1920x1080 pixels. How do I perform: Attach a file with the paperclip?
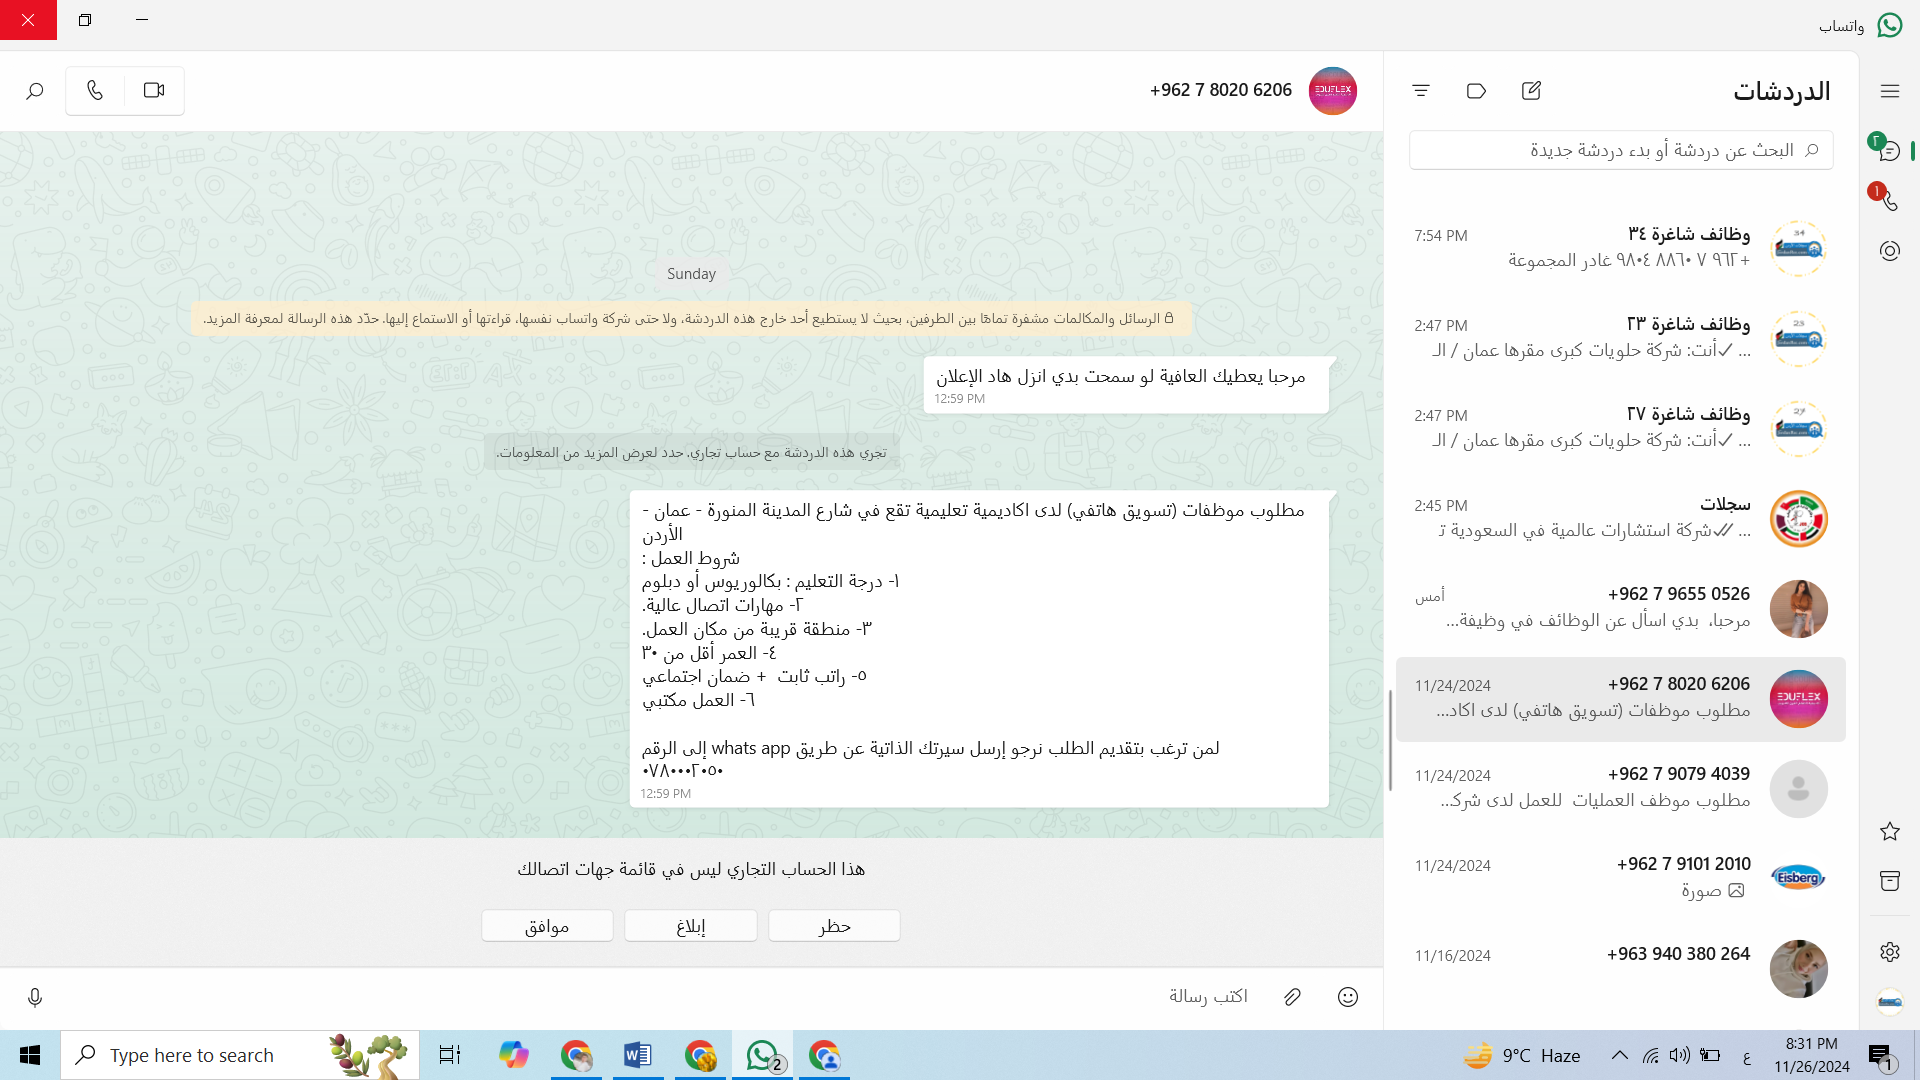click(1293, 997)
